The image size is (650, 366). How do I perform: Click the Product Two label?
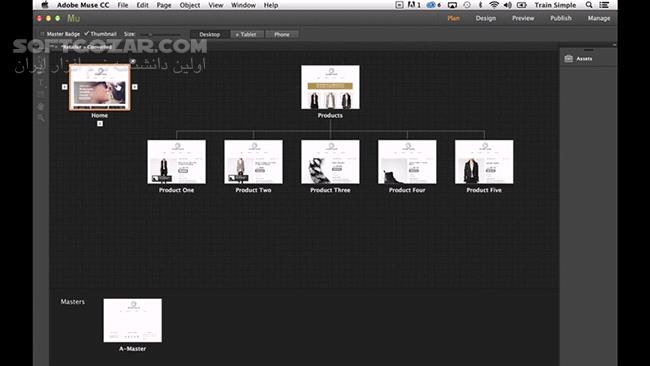coord(253,190)
